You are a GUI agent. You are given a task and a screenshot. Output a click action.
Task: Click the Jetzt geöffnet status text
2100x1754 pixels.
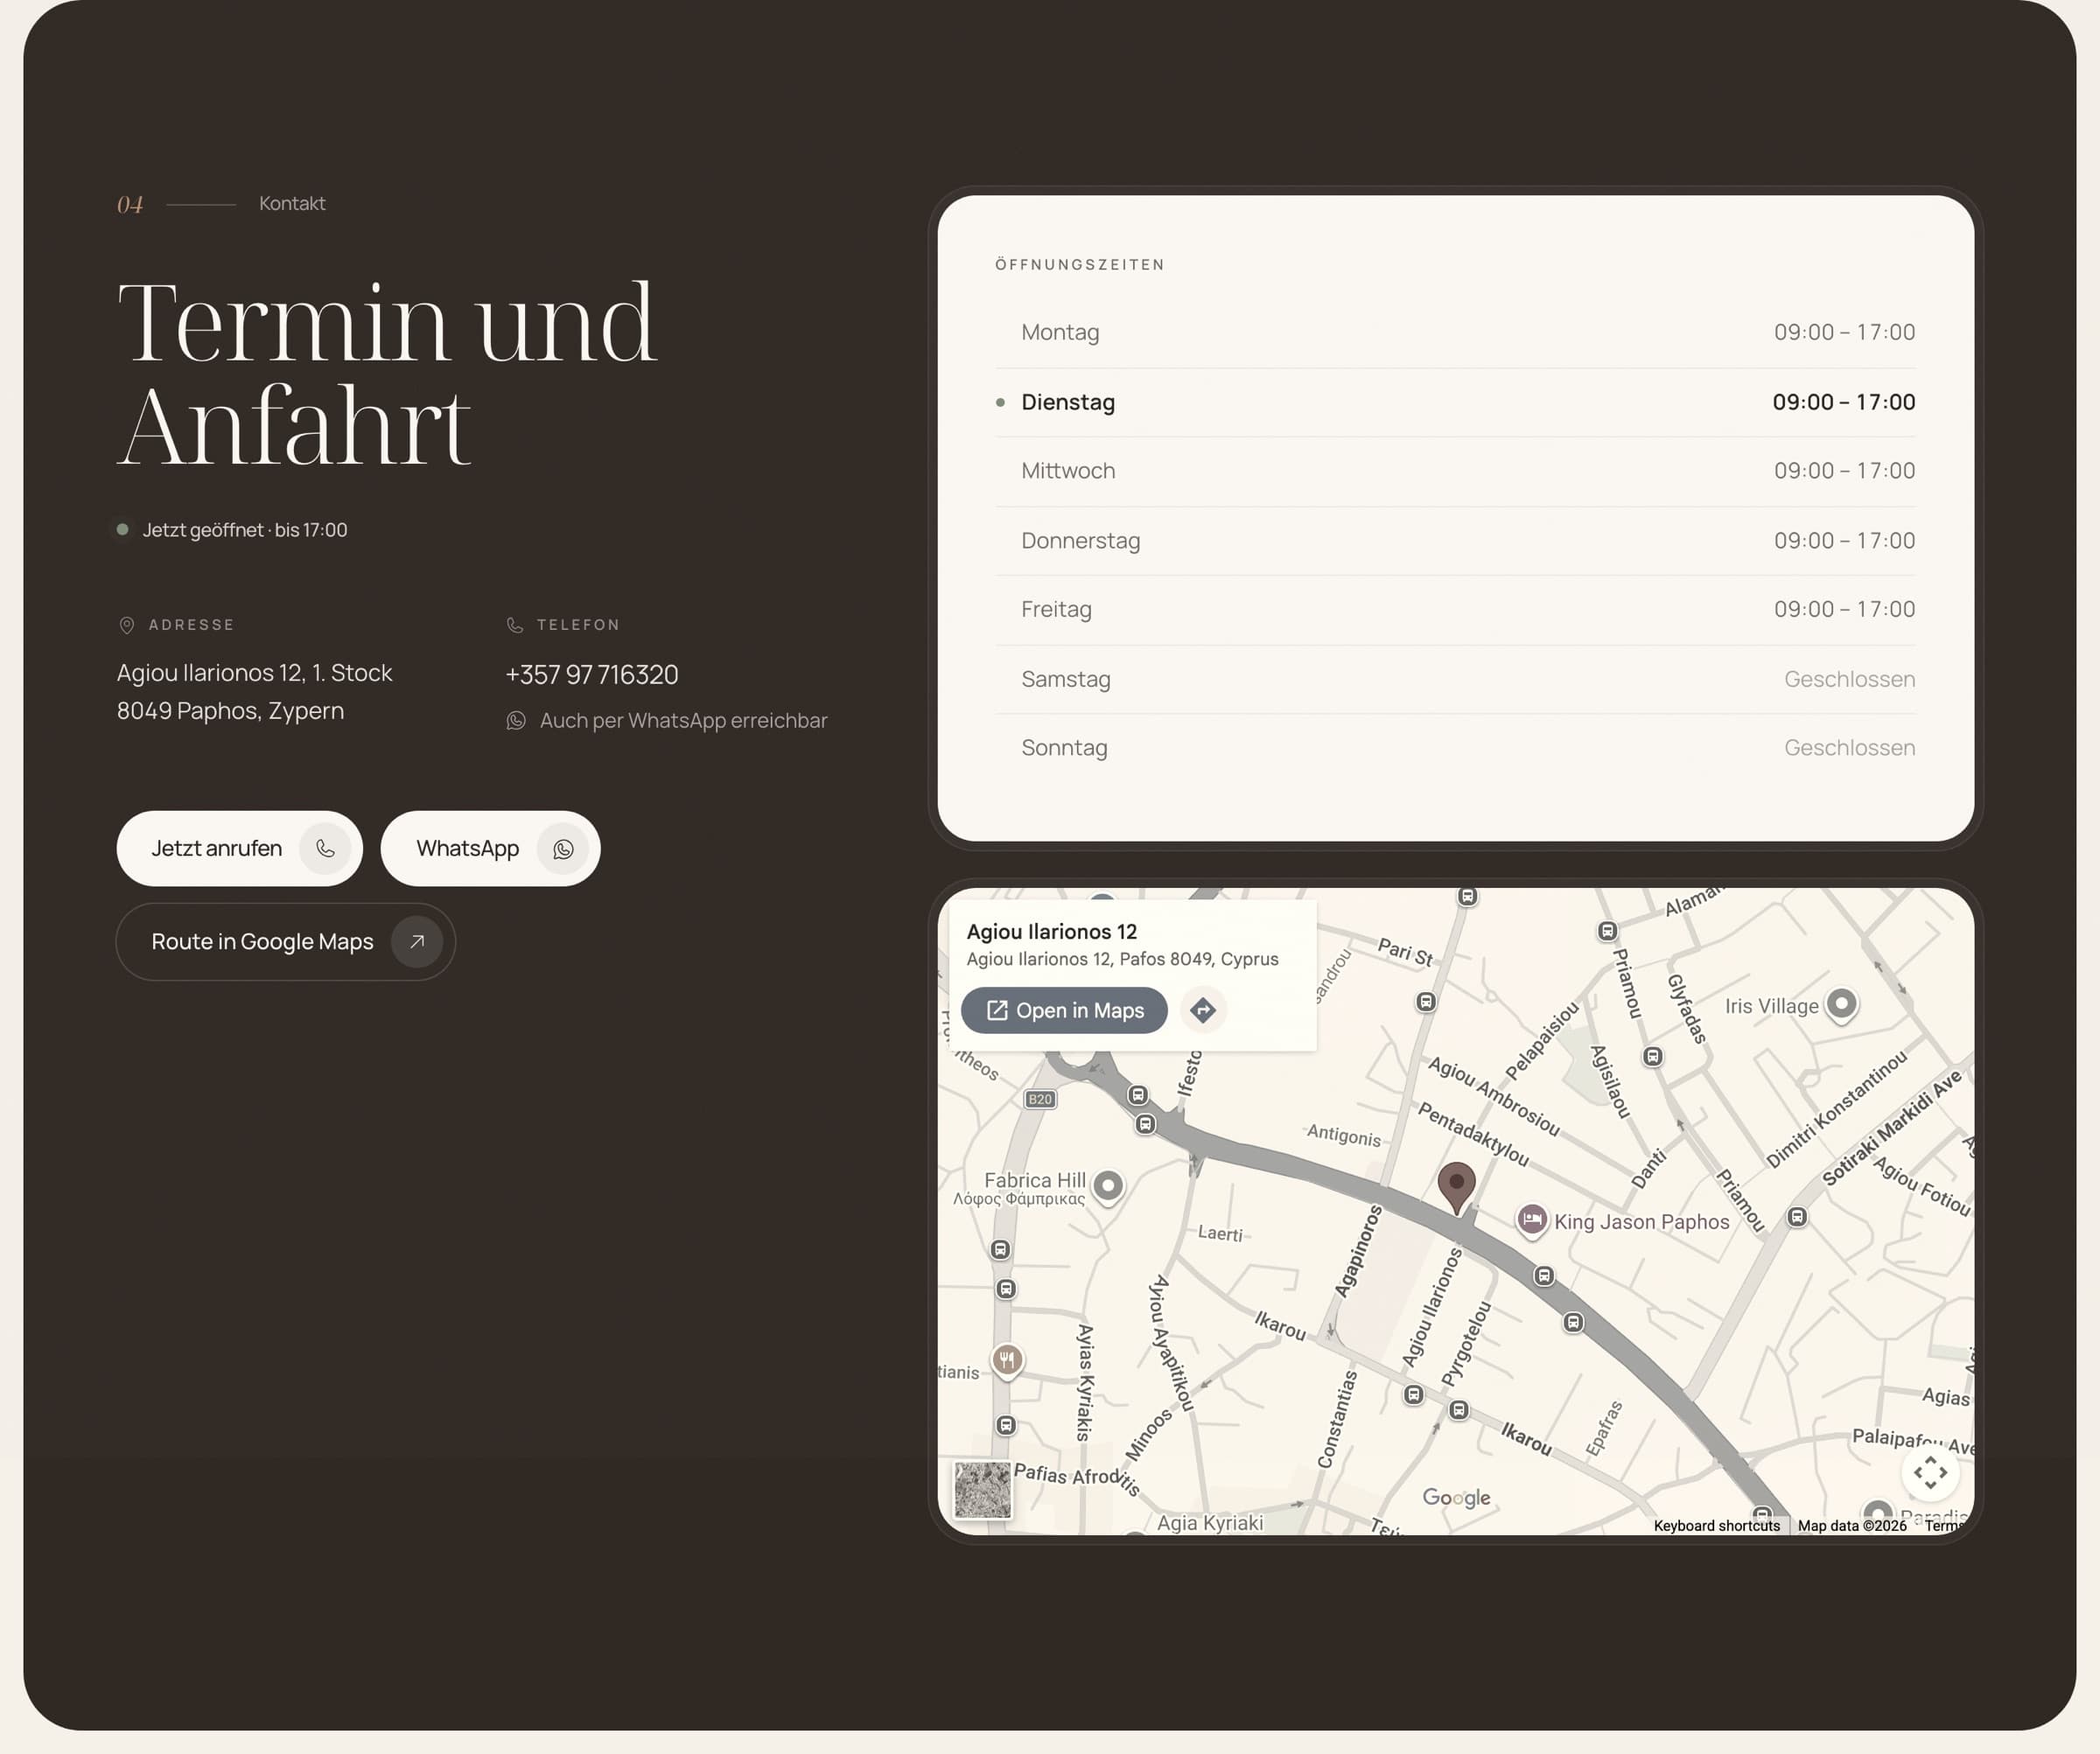245,530
